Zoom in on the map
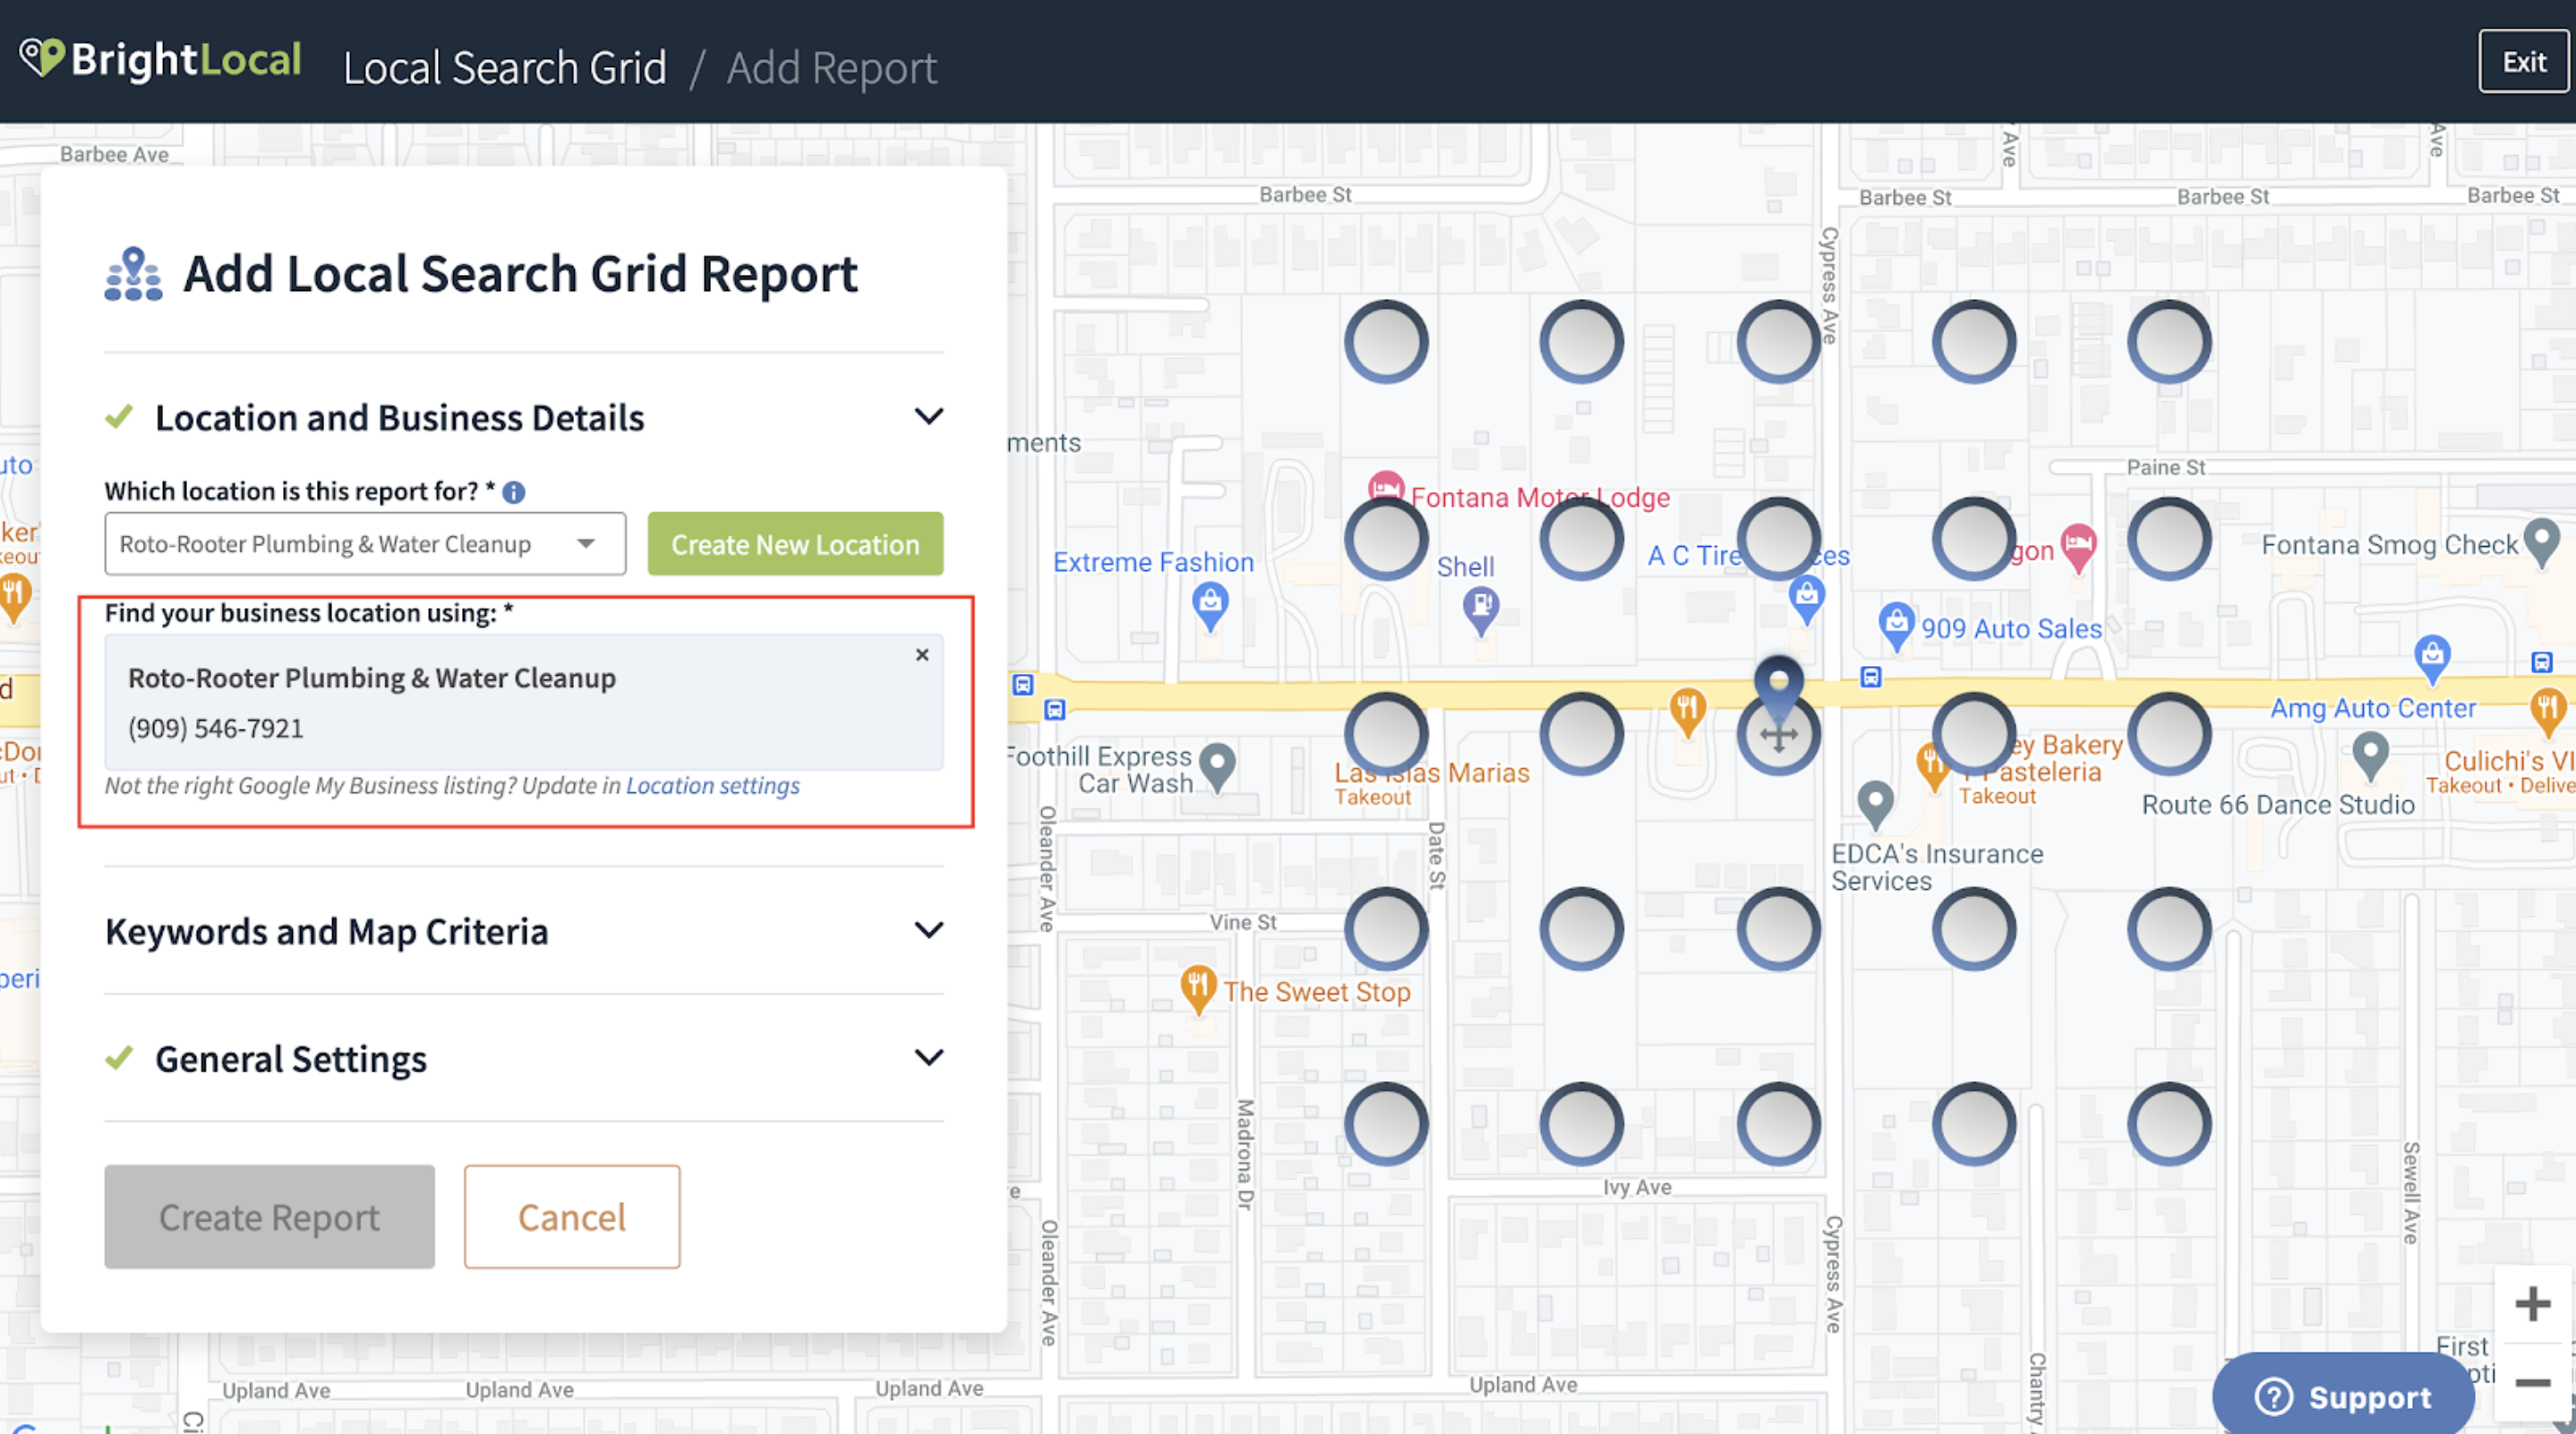Image resolution: width=2576 pixels, height=1434 pixels. pos(2533,1304)
